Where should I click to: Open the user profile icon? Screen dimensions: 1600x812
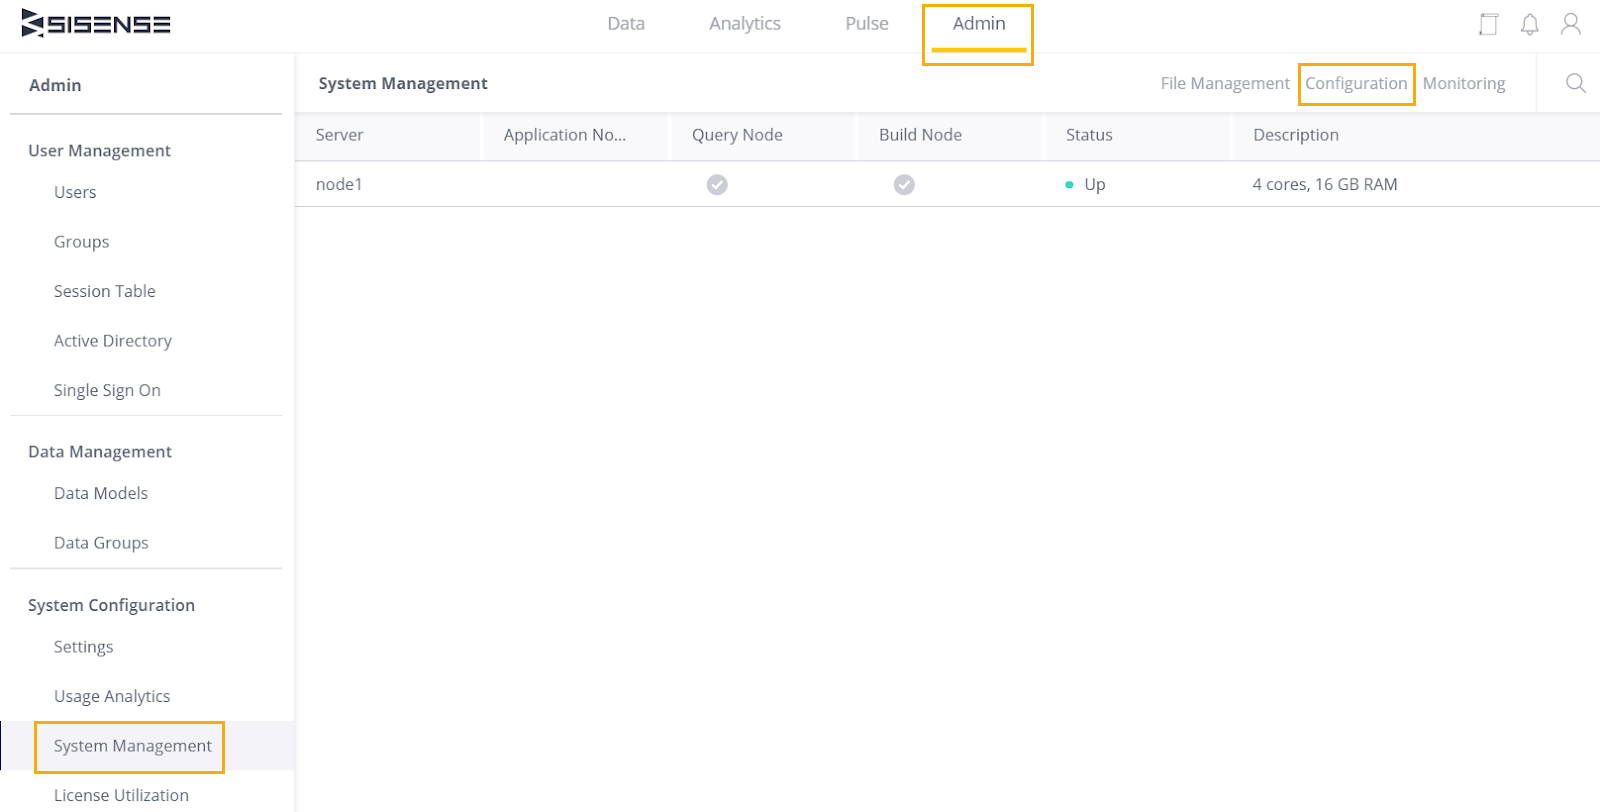click(1570, 24)
